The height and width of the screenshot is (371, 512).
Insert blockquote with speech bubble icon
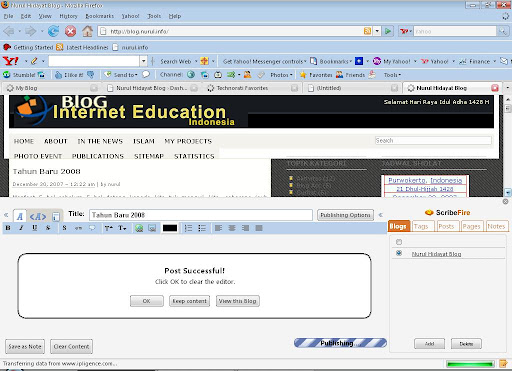click(92, 228)
